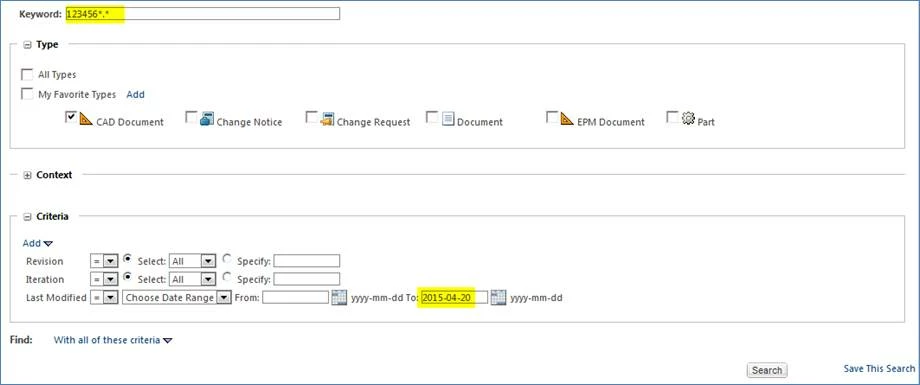This screenshot has height=385, width=920.
Task: Click the Change Request type icon
Action: 327,119
